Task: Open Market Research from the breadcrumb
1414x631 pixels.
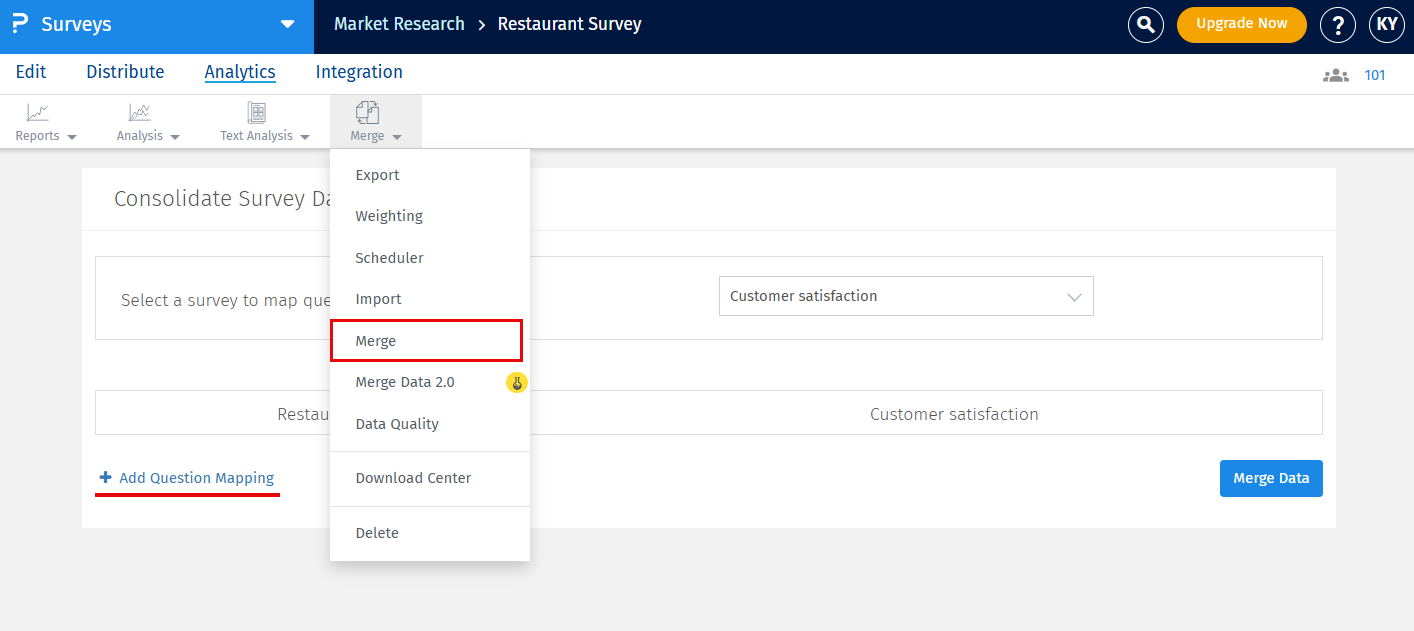Action: 398,24
